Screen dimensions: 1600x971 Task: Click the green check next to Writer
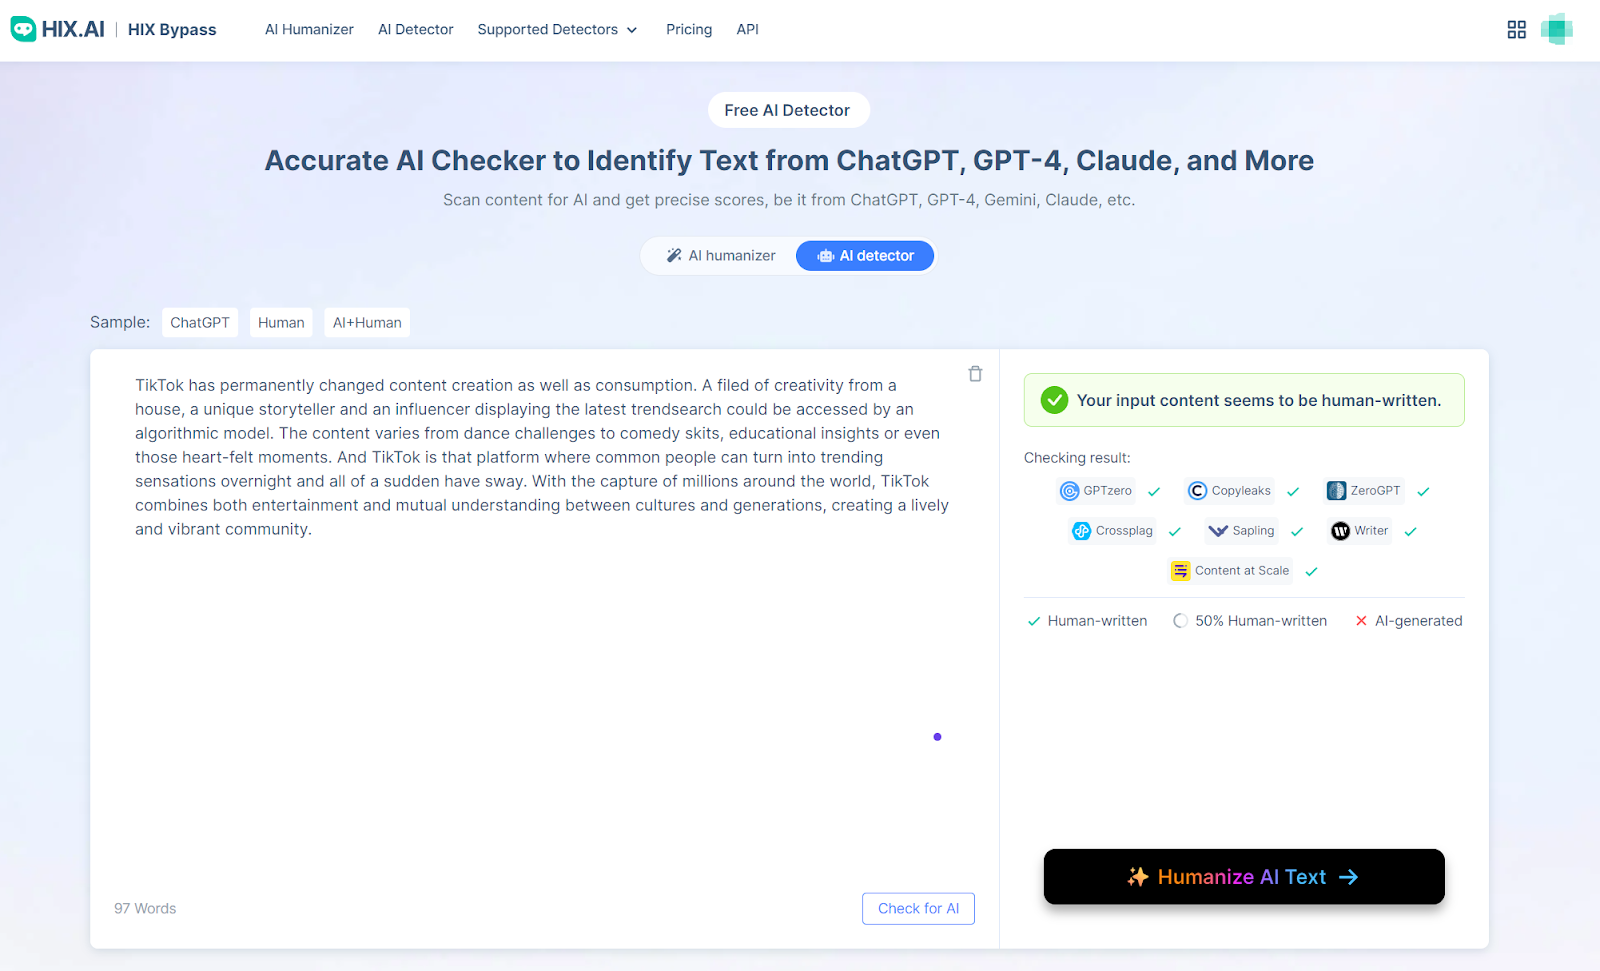tap(1411, 532)
